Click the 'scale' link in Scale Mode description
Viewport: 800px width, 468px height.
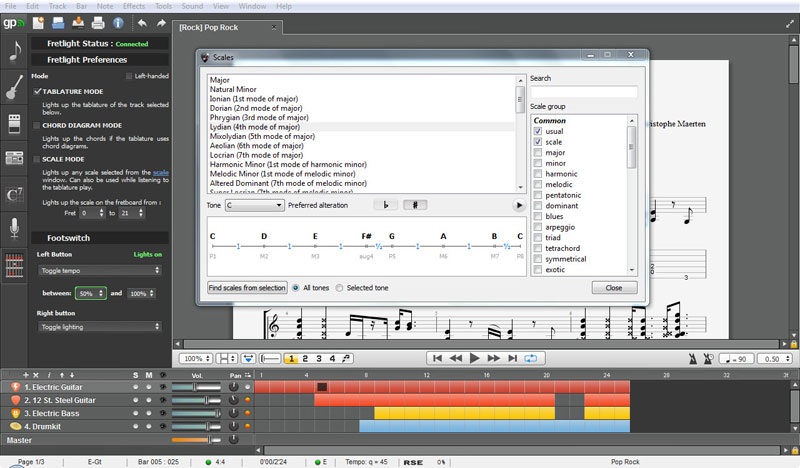coord(160,173)
